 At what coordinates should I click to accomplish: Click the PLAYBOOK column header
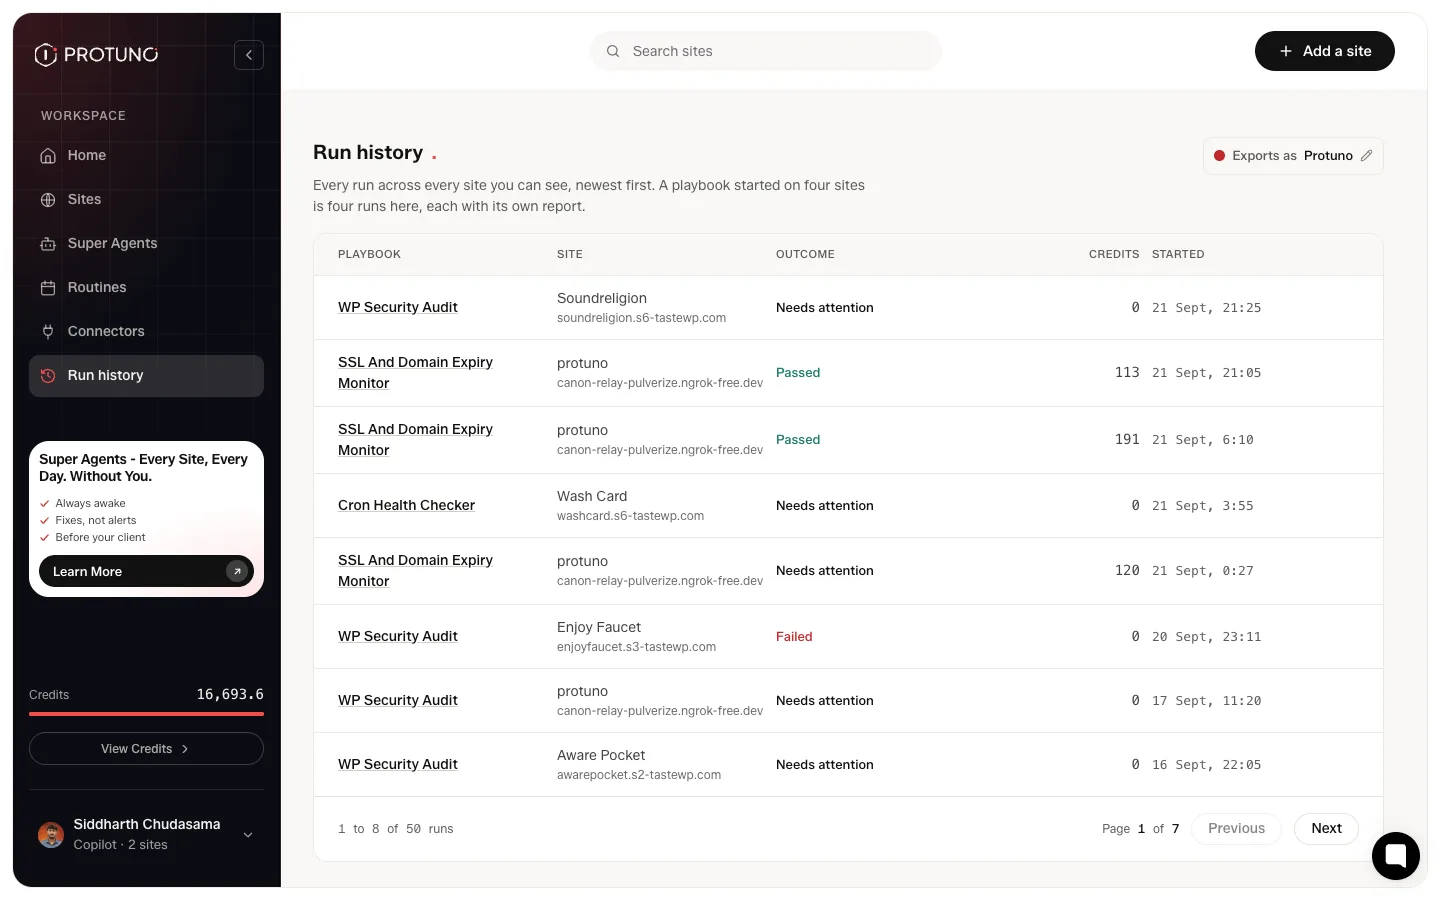[x=369, y=255]
